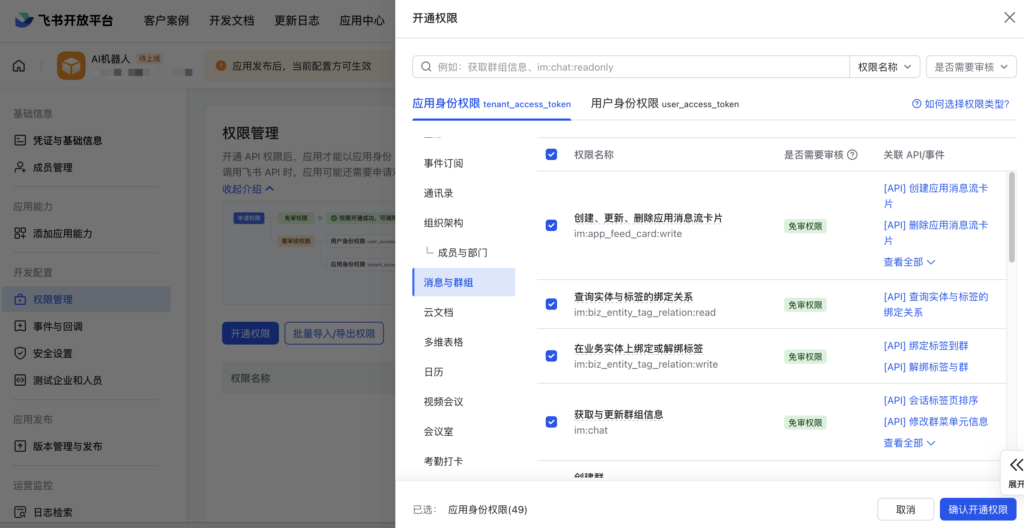Open the 是否需要审核 filter dropdown

[970, 67]
